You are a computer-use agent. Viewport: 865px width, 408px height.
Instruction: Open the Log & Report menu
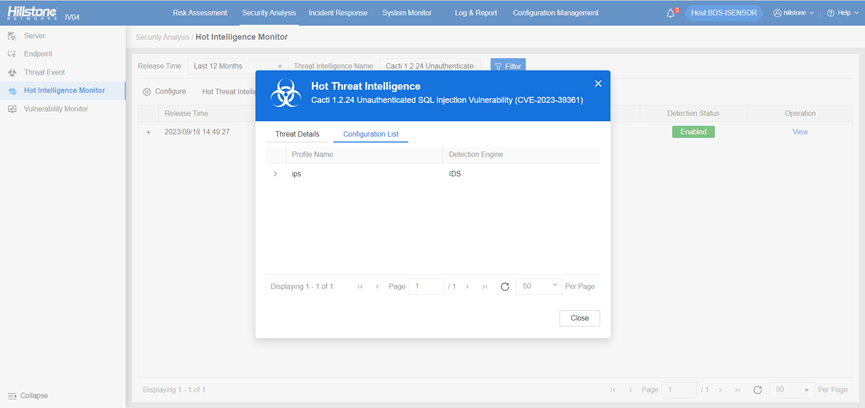coord(476,13)
